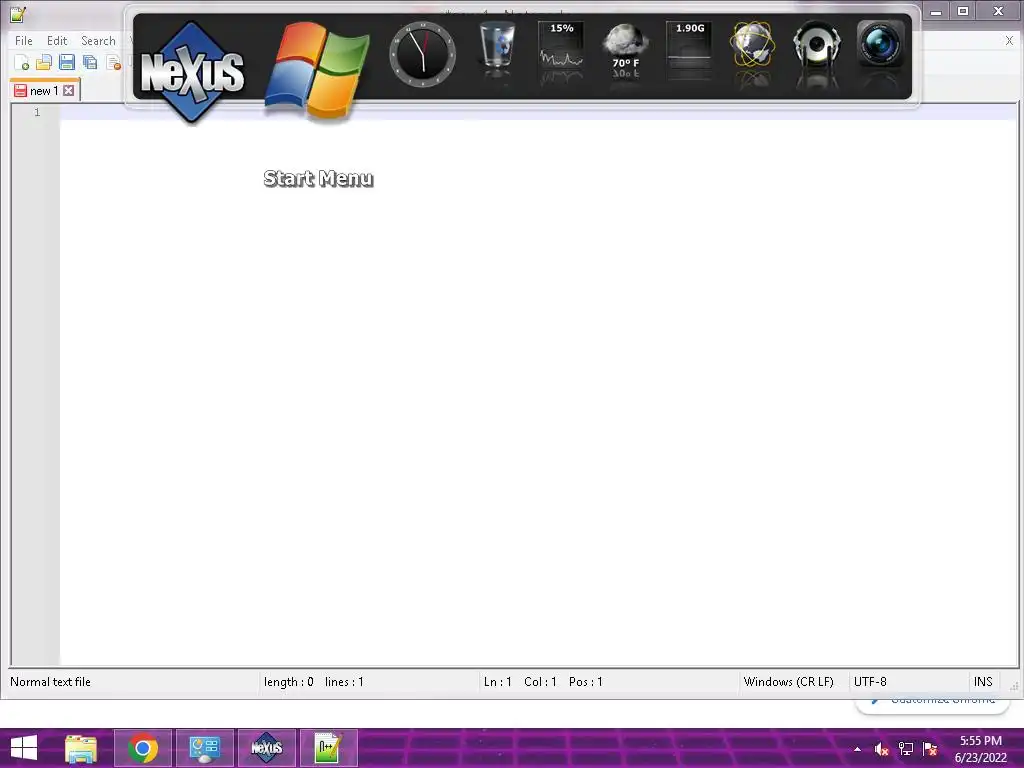The height and width of the screenshot is (768, 1024).
Task: Click the Normal text file status entry
Action: (x=50, y=682)
